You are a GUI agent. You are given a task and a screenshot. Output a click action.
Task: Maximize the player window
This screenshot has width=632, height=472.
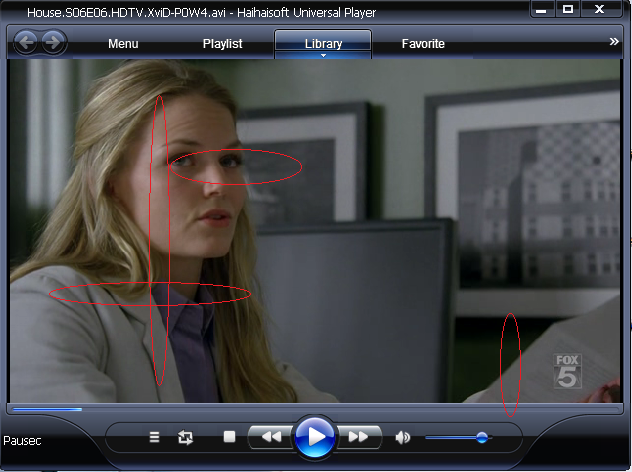[568, 9]
